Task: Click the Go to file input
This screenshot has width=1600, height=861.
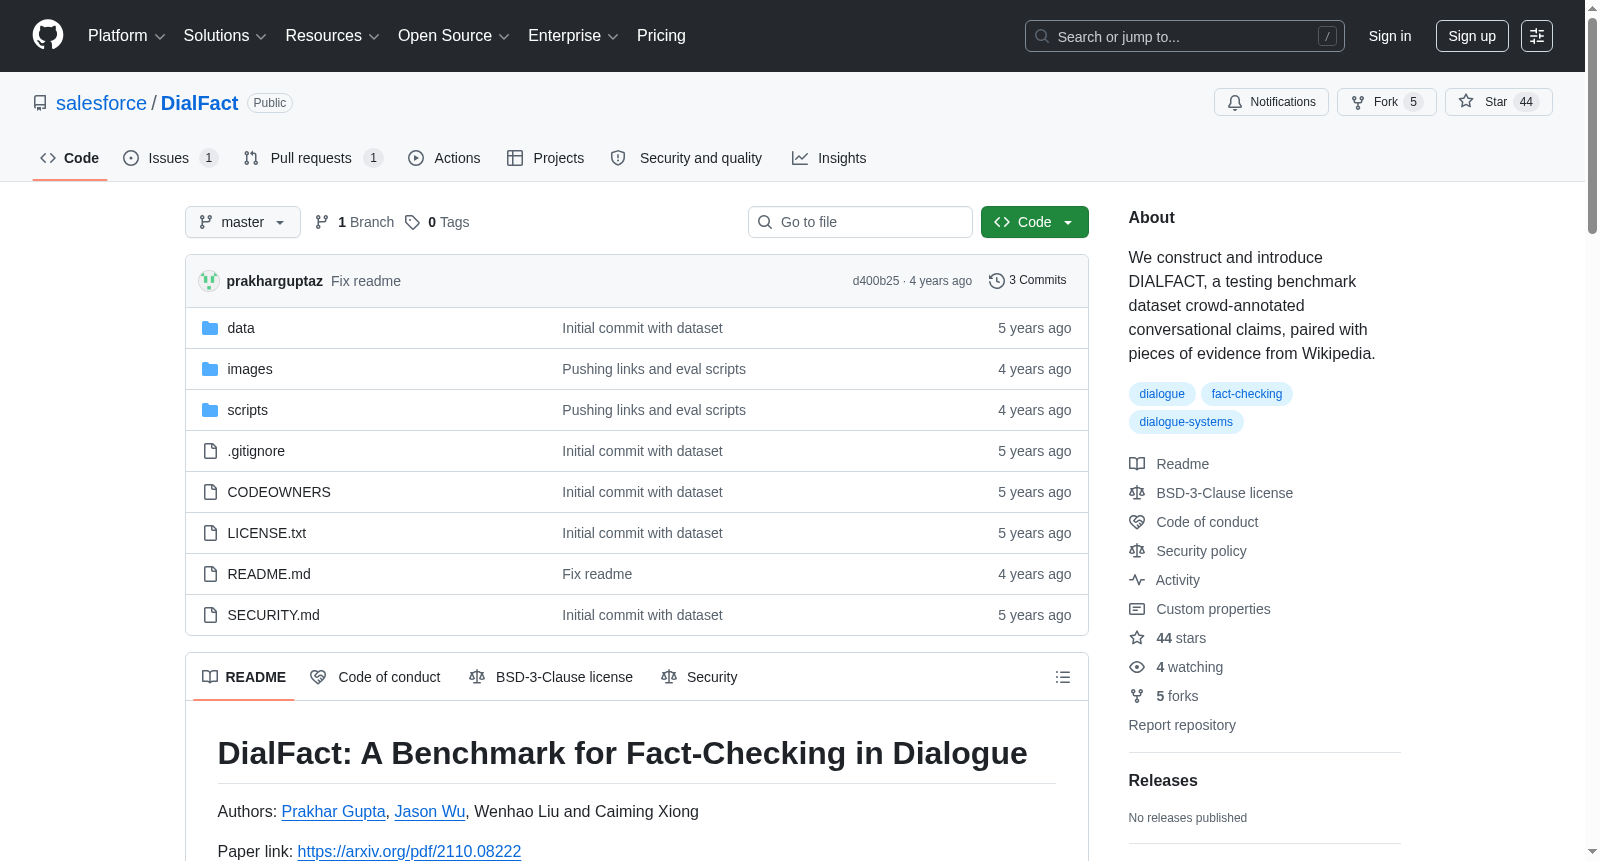Action: pos(860,222)
